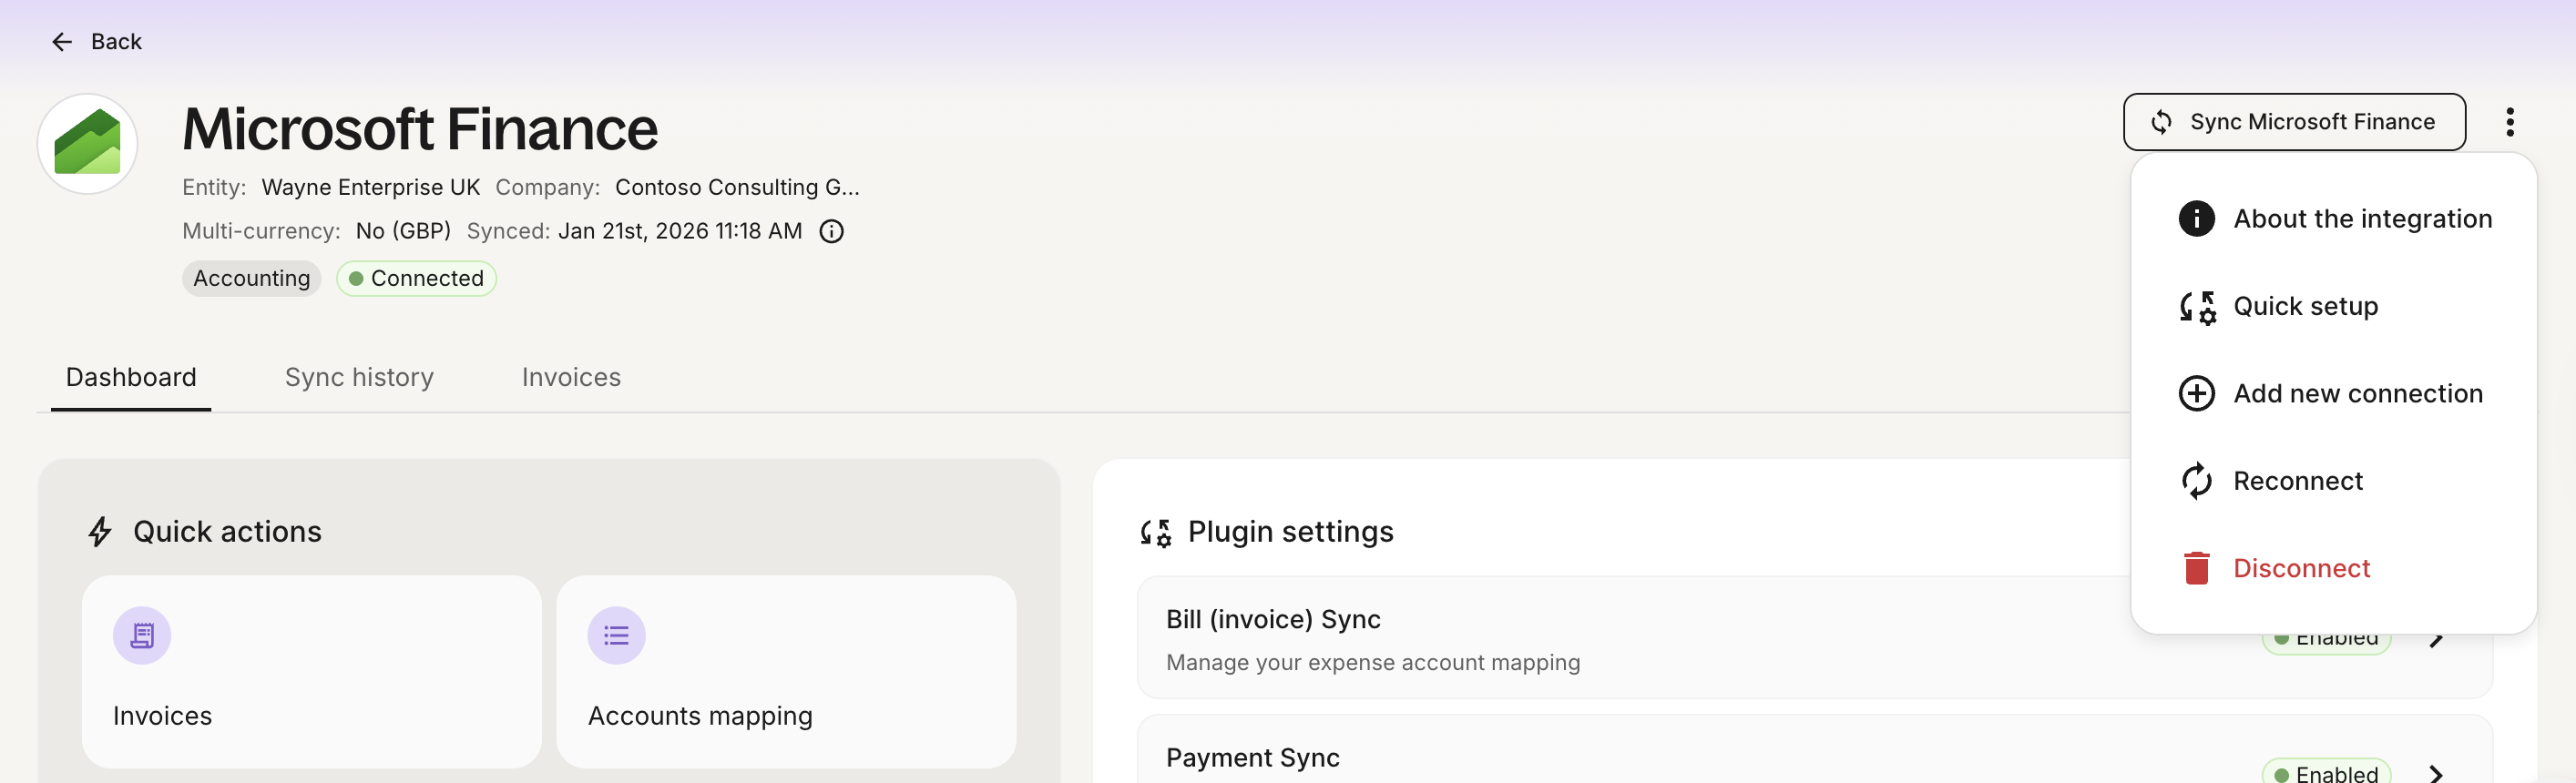The height and width of the screenshot is (783, 2576).
Task: Click the back arrow icon
Action: [62, 42]
